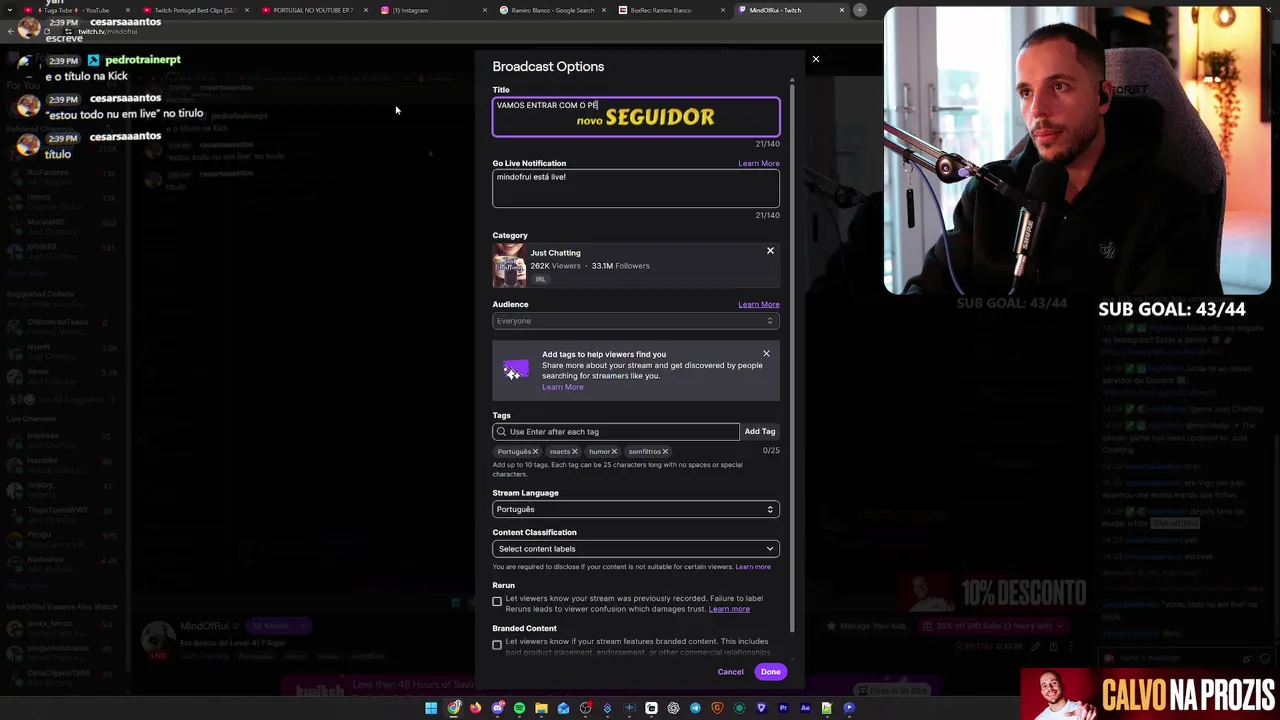
Task: Enable the Branded Content checkbox
Action: click(497, 645)
